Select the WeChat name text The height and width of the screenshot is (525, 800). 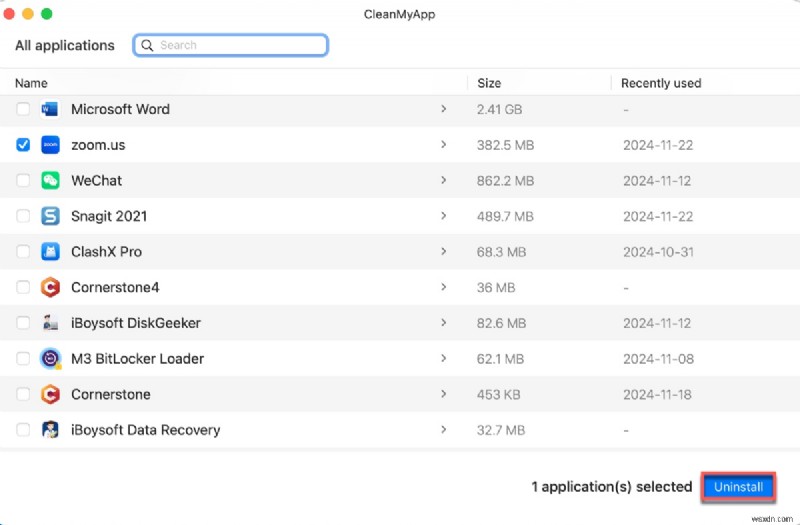point(96,181)
